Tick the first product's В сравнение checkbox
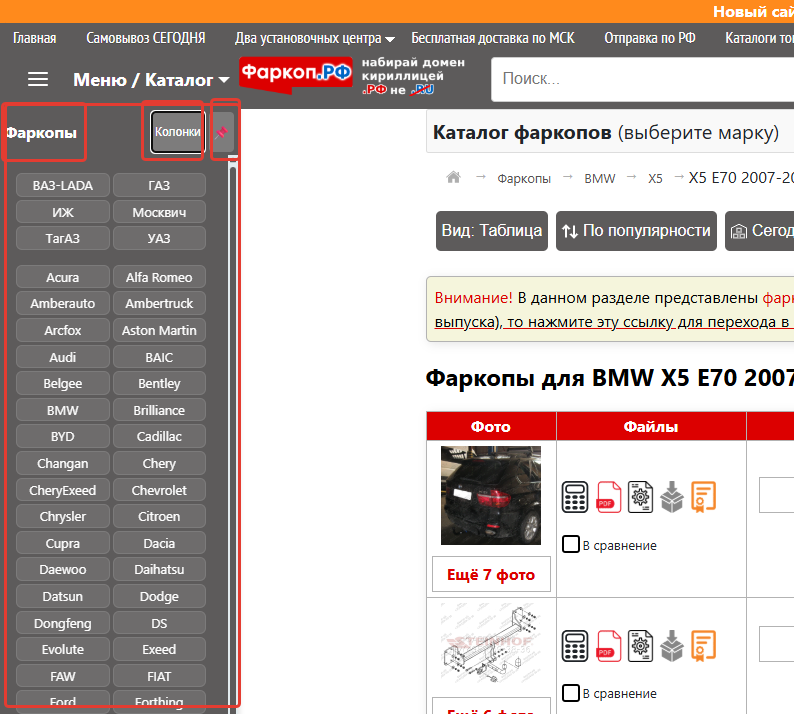 pos(571,544)
